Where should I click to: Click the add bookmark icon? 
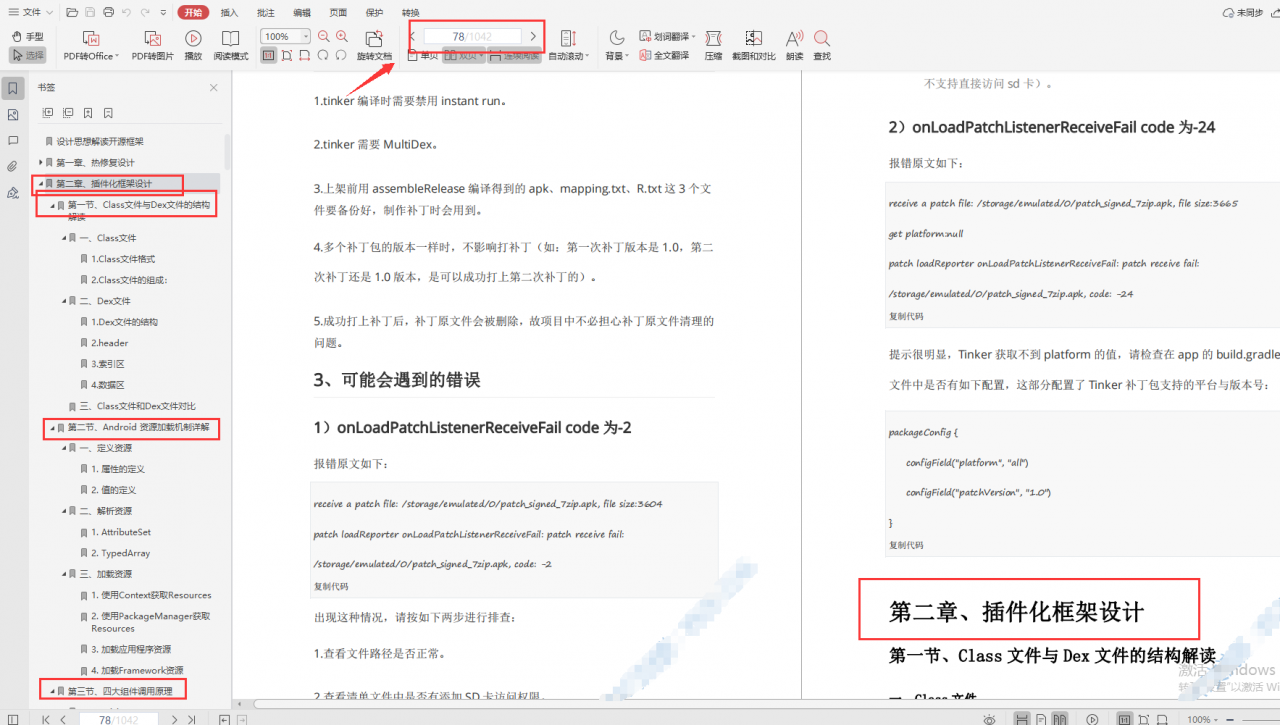(x=88, y=113)
